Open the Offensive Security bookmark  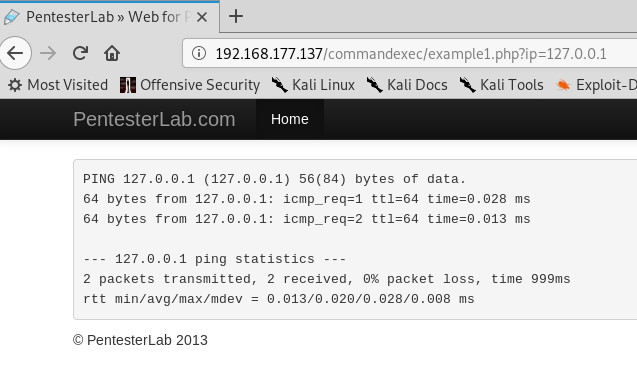click(190, 85)
